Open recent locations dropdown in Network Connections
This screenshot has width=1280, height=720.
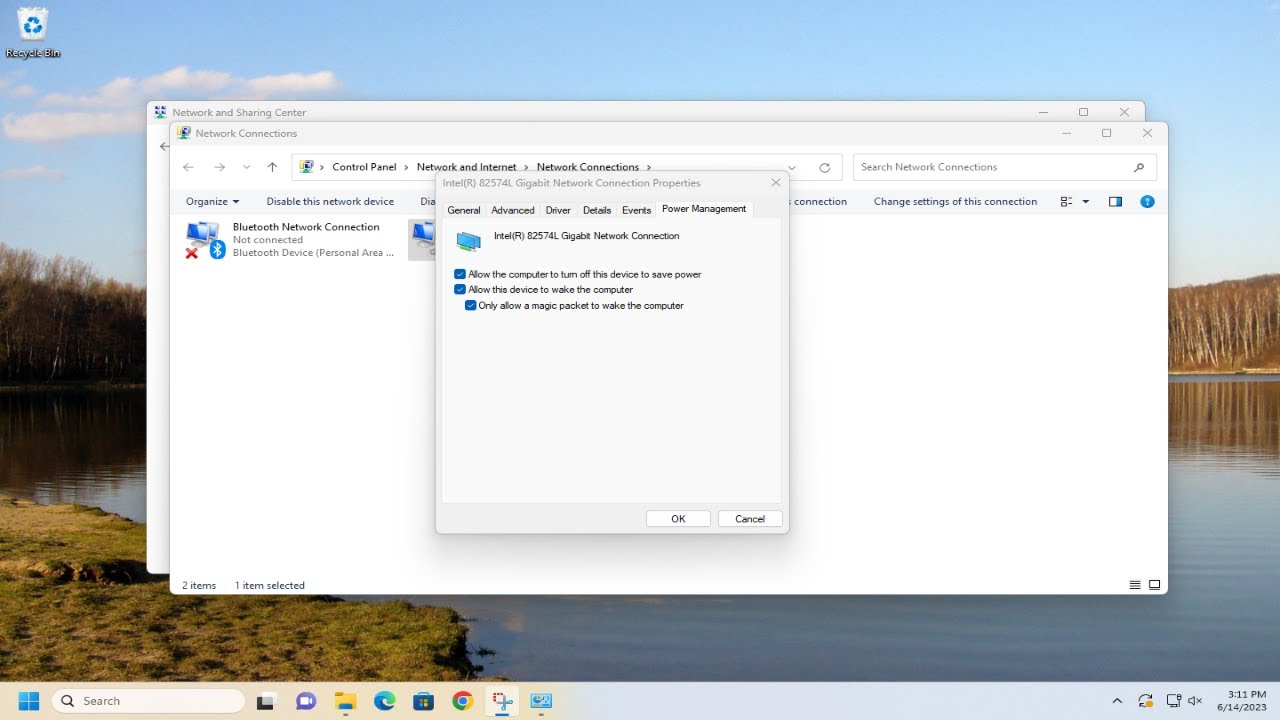(x=246, y=167)
